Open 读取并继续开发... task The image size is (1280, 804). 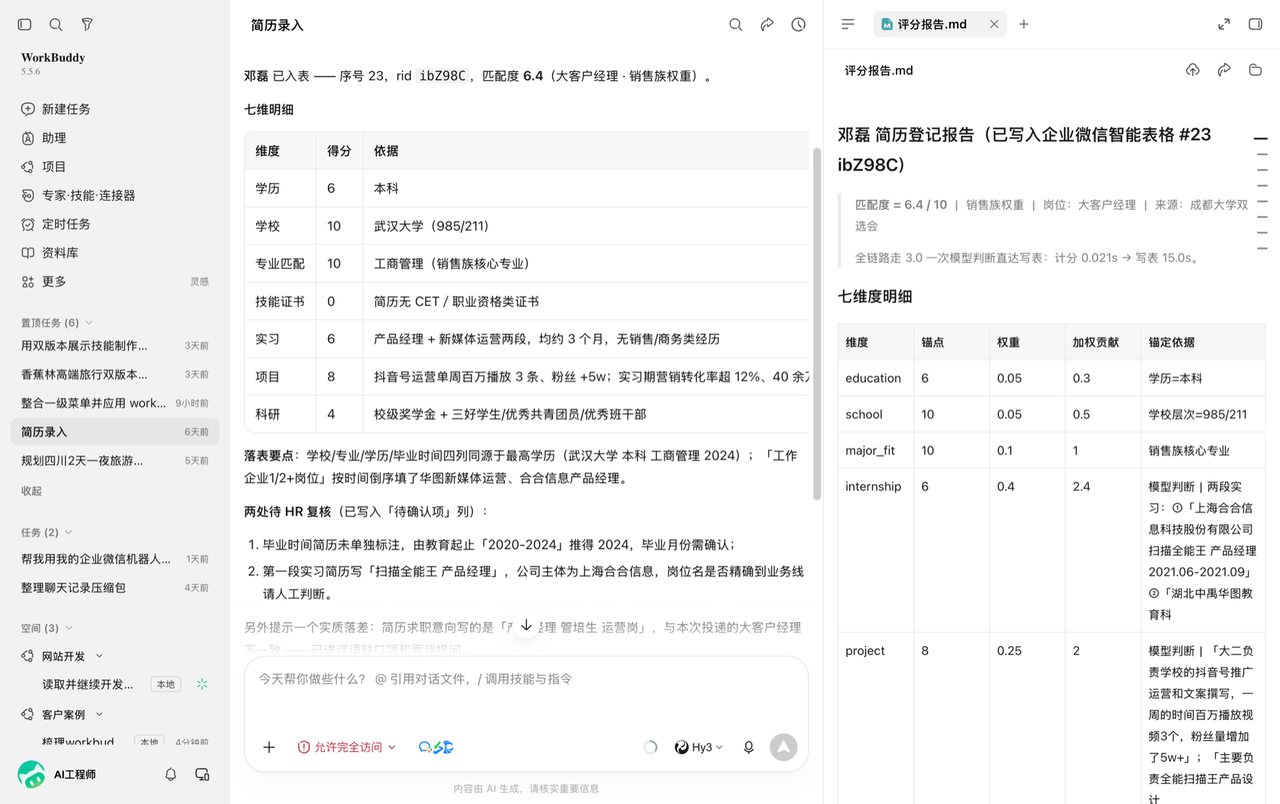click(88, 685)
